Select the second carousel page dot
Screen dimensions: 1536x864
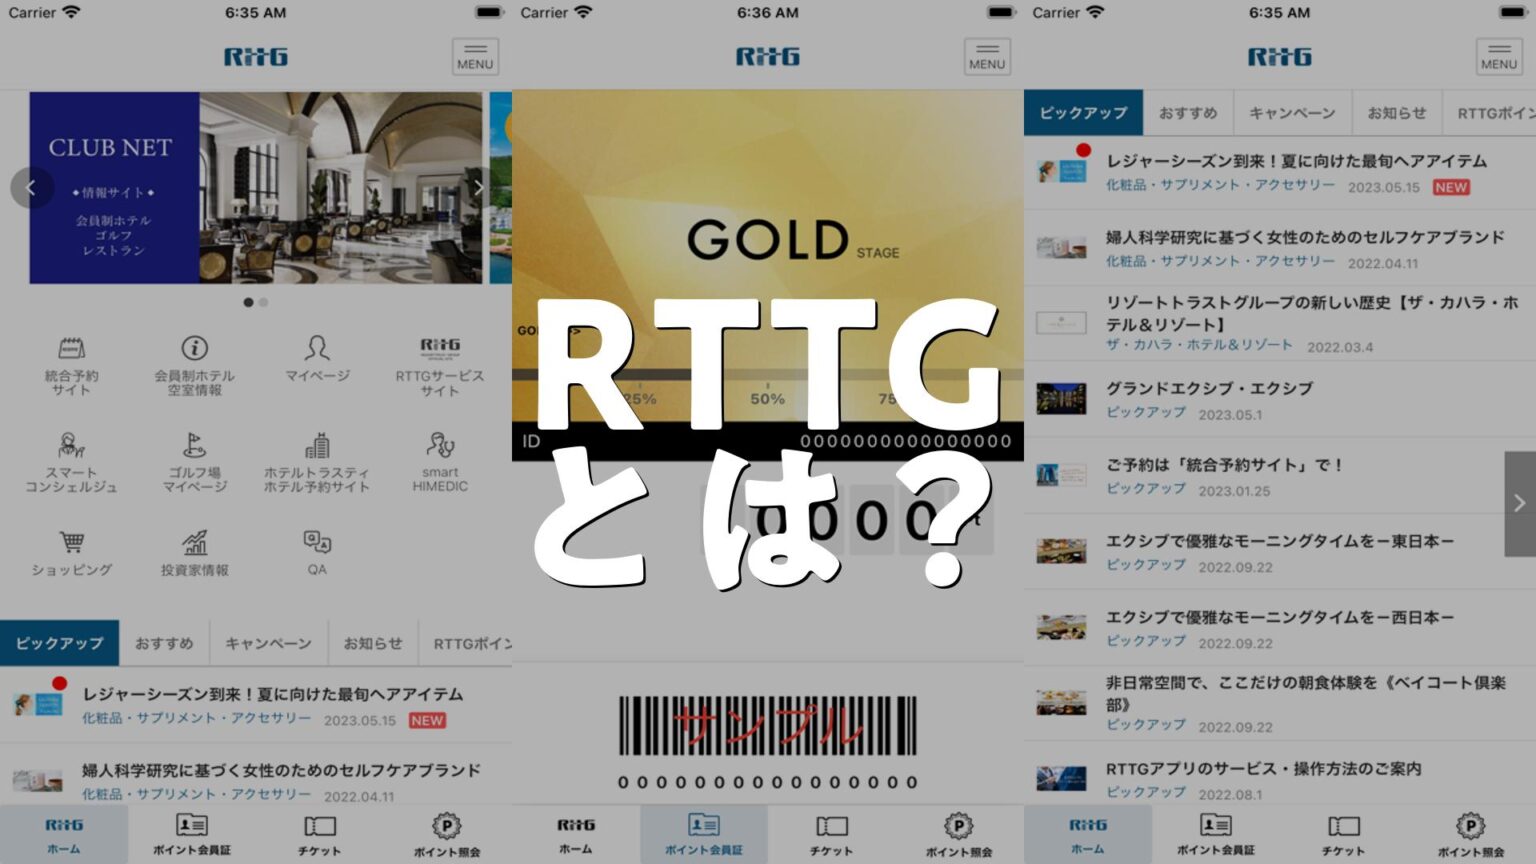(x=264, y=301)
